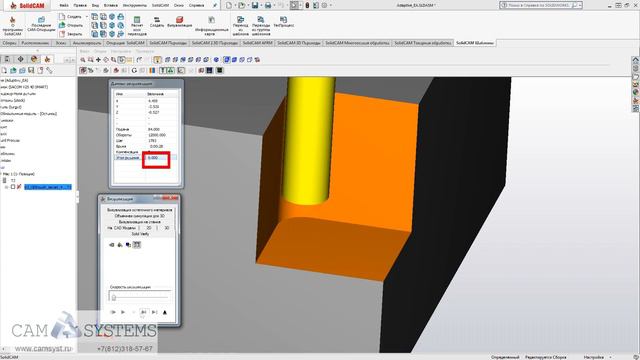Click the Угол резания value 6.000
640x360 pixels.
[x=153, y=158]
